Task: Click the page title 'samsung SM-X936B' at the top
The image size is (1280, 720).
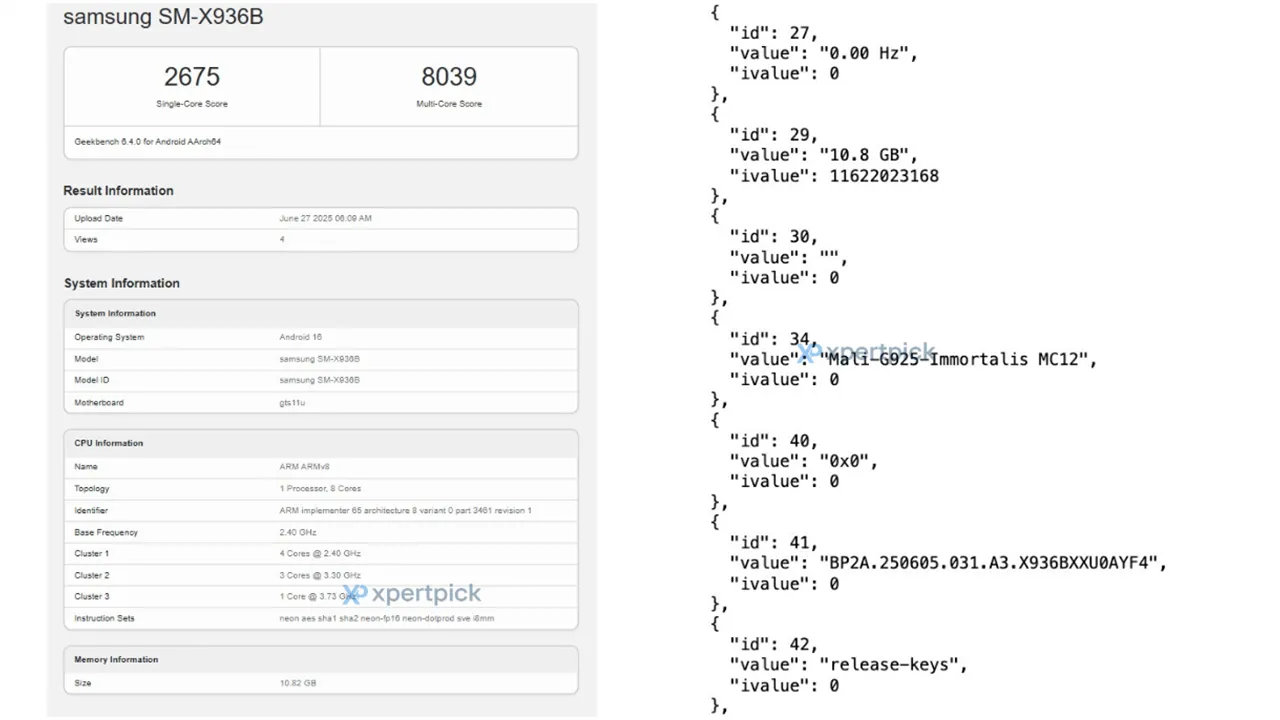Action: click(163, 17)
